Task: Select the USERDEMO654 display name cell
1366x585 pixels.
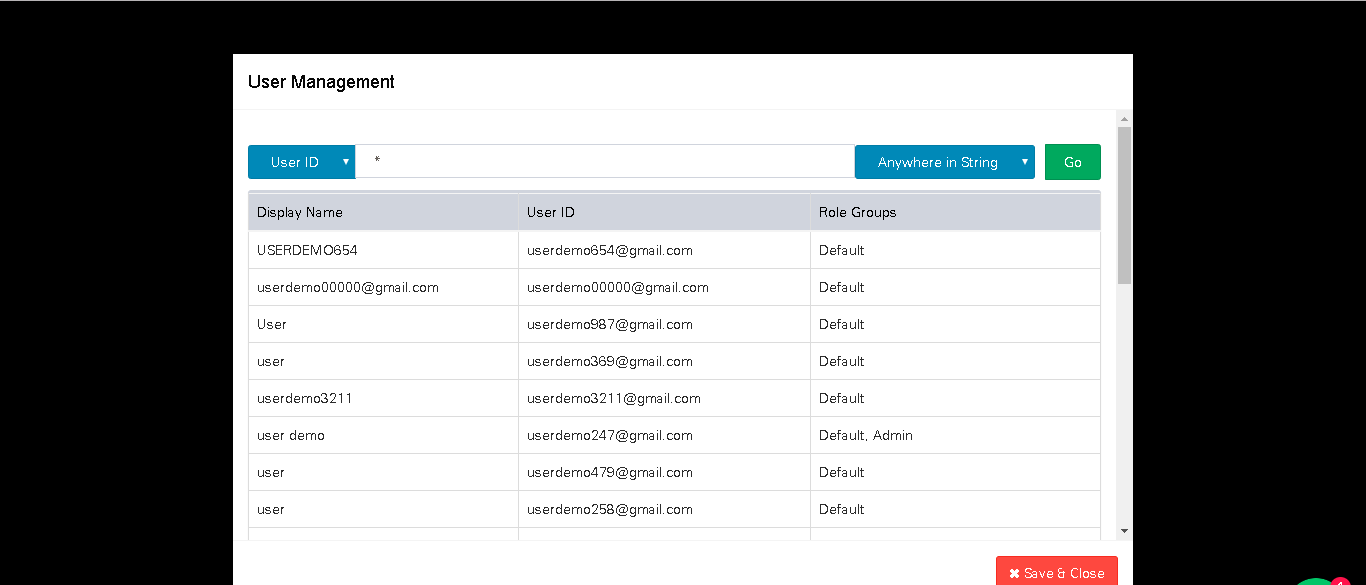Action: click(x=384, y=250)
